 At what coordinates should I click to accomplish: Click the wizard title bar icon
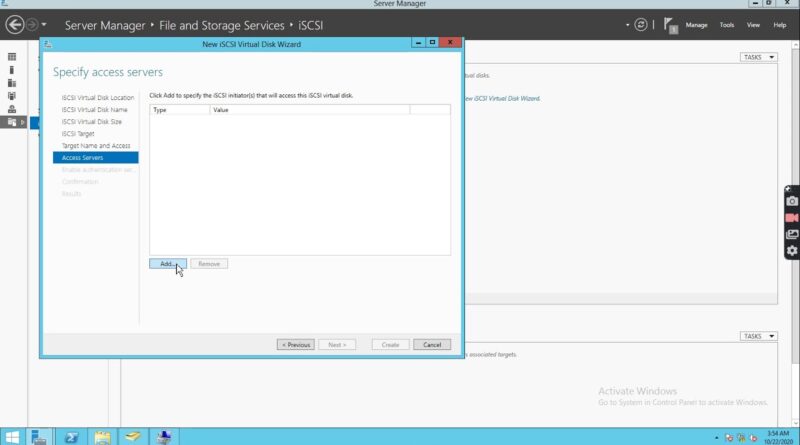[x=47, y=44]
